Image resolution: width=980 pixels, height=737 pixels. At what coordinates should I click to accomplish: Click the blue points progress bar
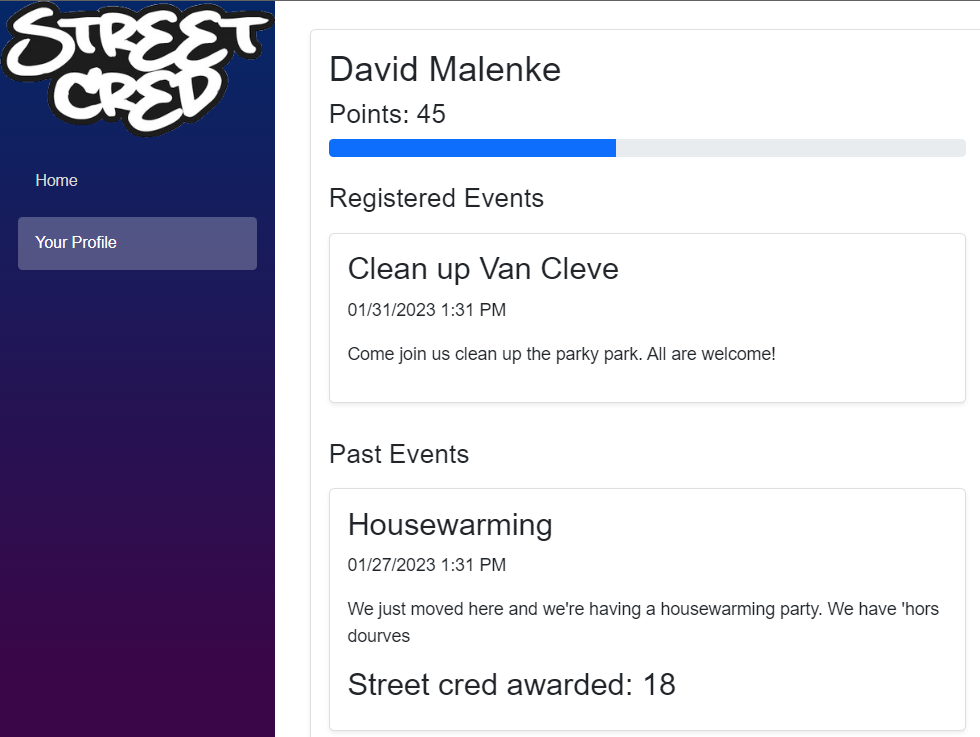pos(470,147)
